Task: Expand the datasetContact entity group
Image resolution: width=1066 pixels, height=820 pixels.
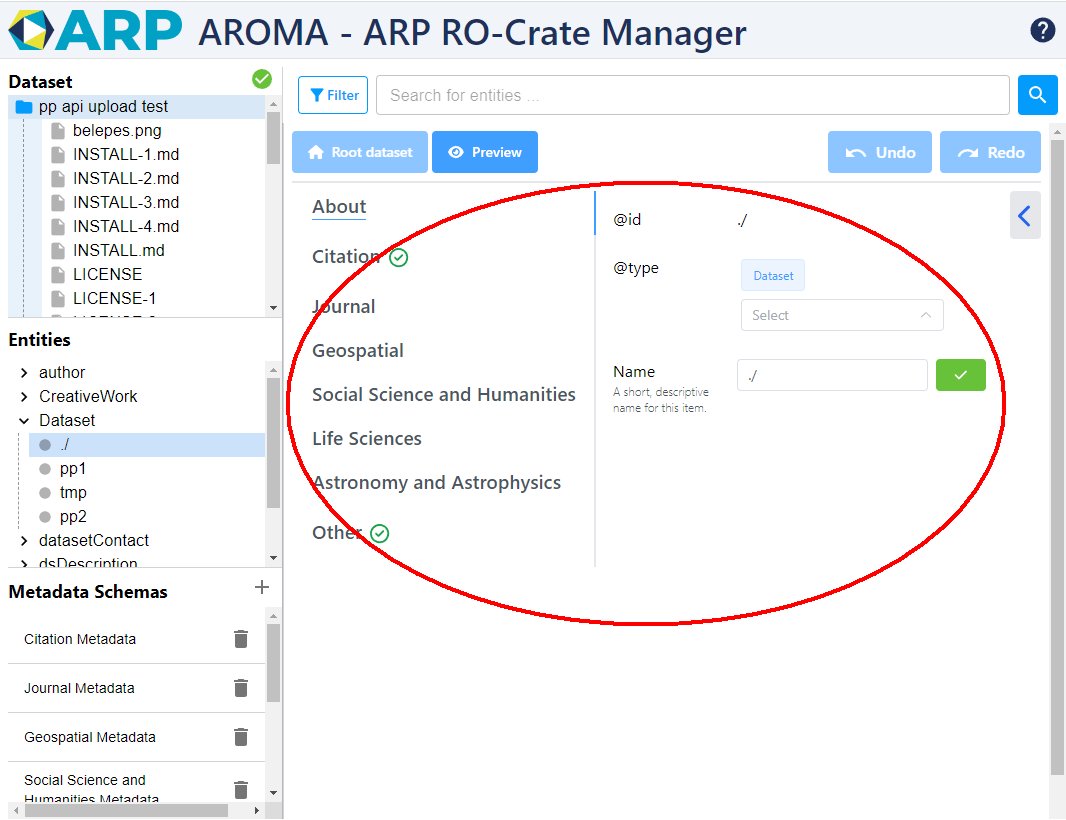Action: (24, 541)
